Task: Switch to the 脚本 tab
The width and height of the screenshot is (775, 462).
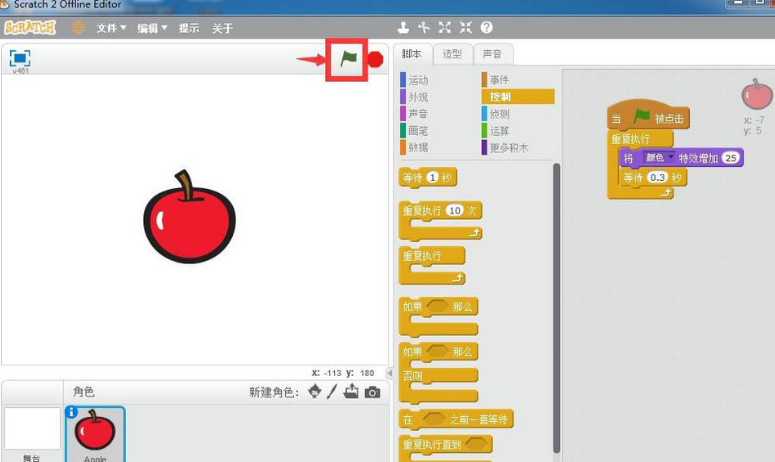Action: (x=413, y=54)
